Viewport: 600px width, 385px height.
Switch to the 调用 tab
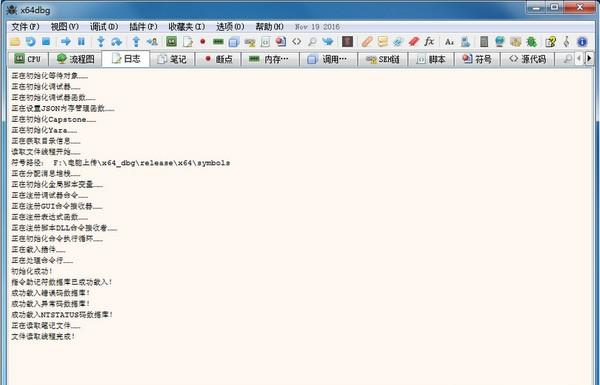[x=328, y=59]
